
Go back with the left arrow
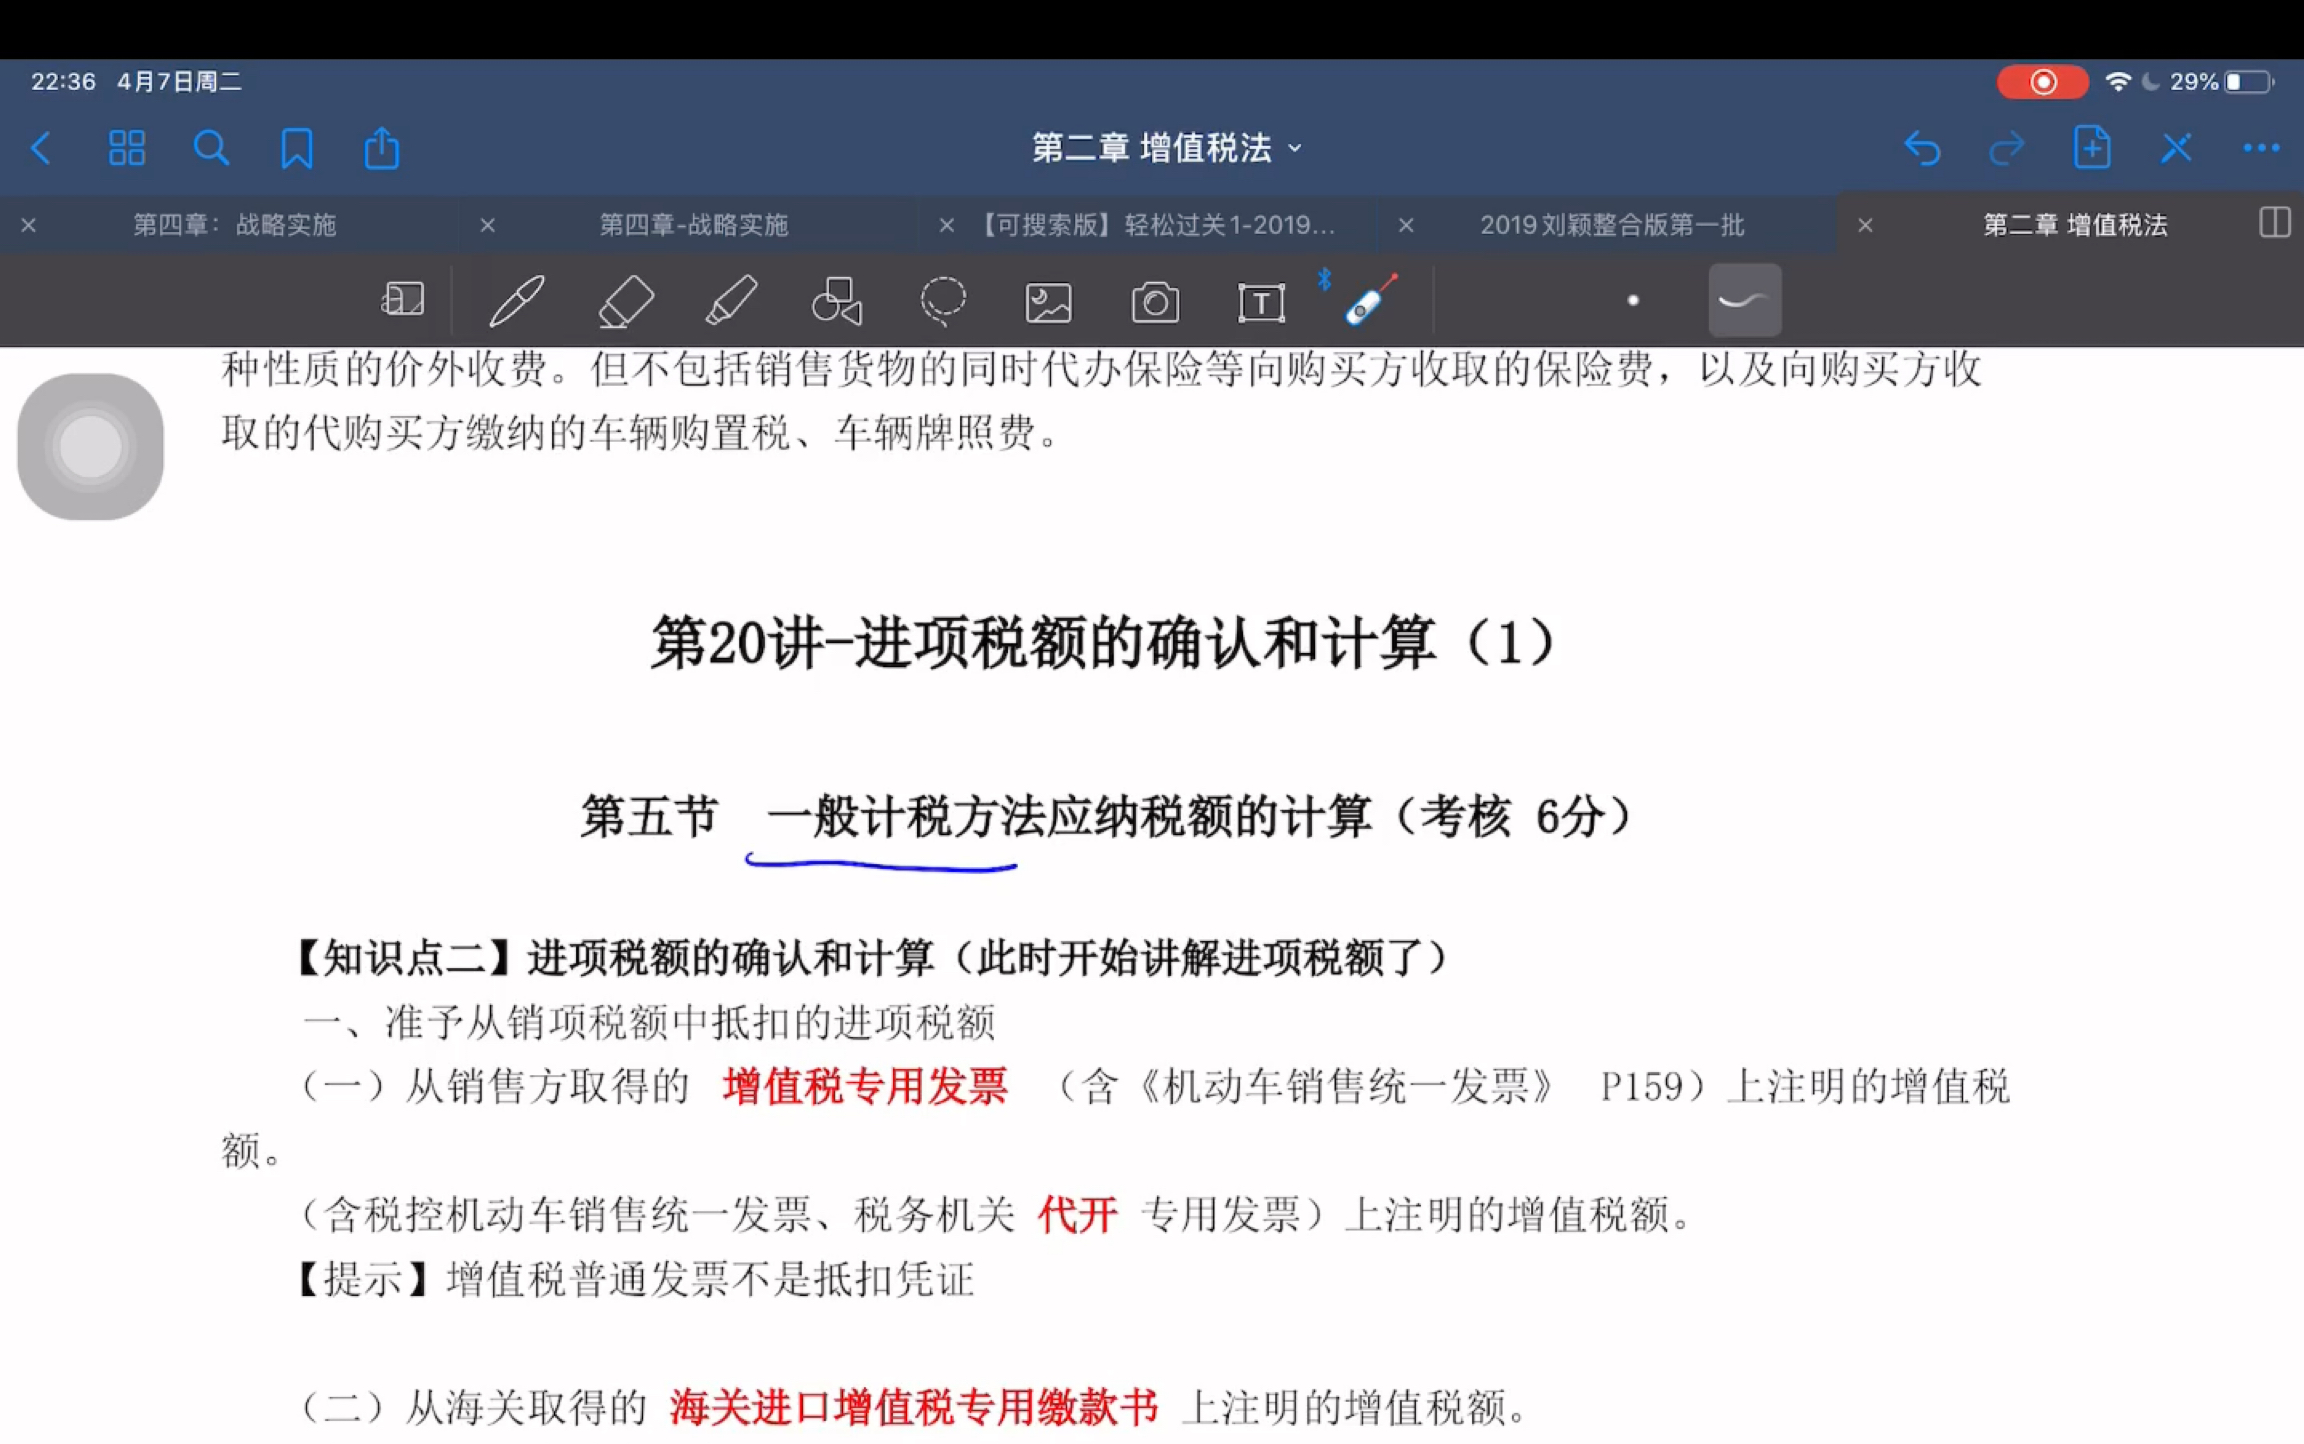41,149
